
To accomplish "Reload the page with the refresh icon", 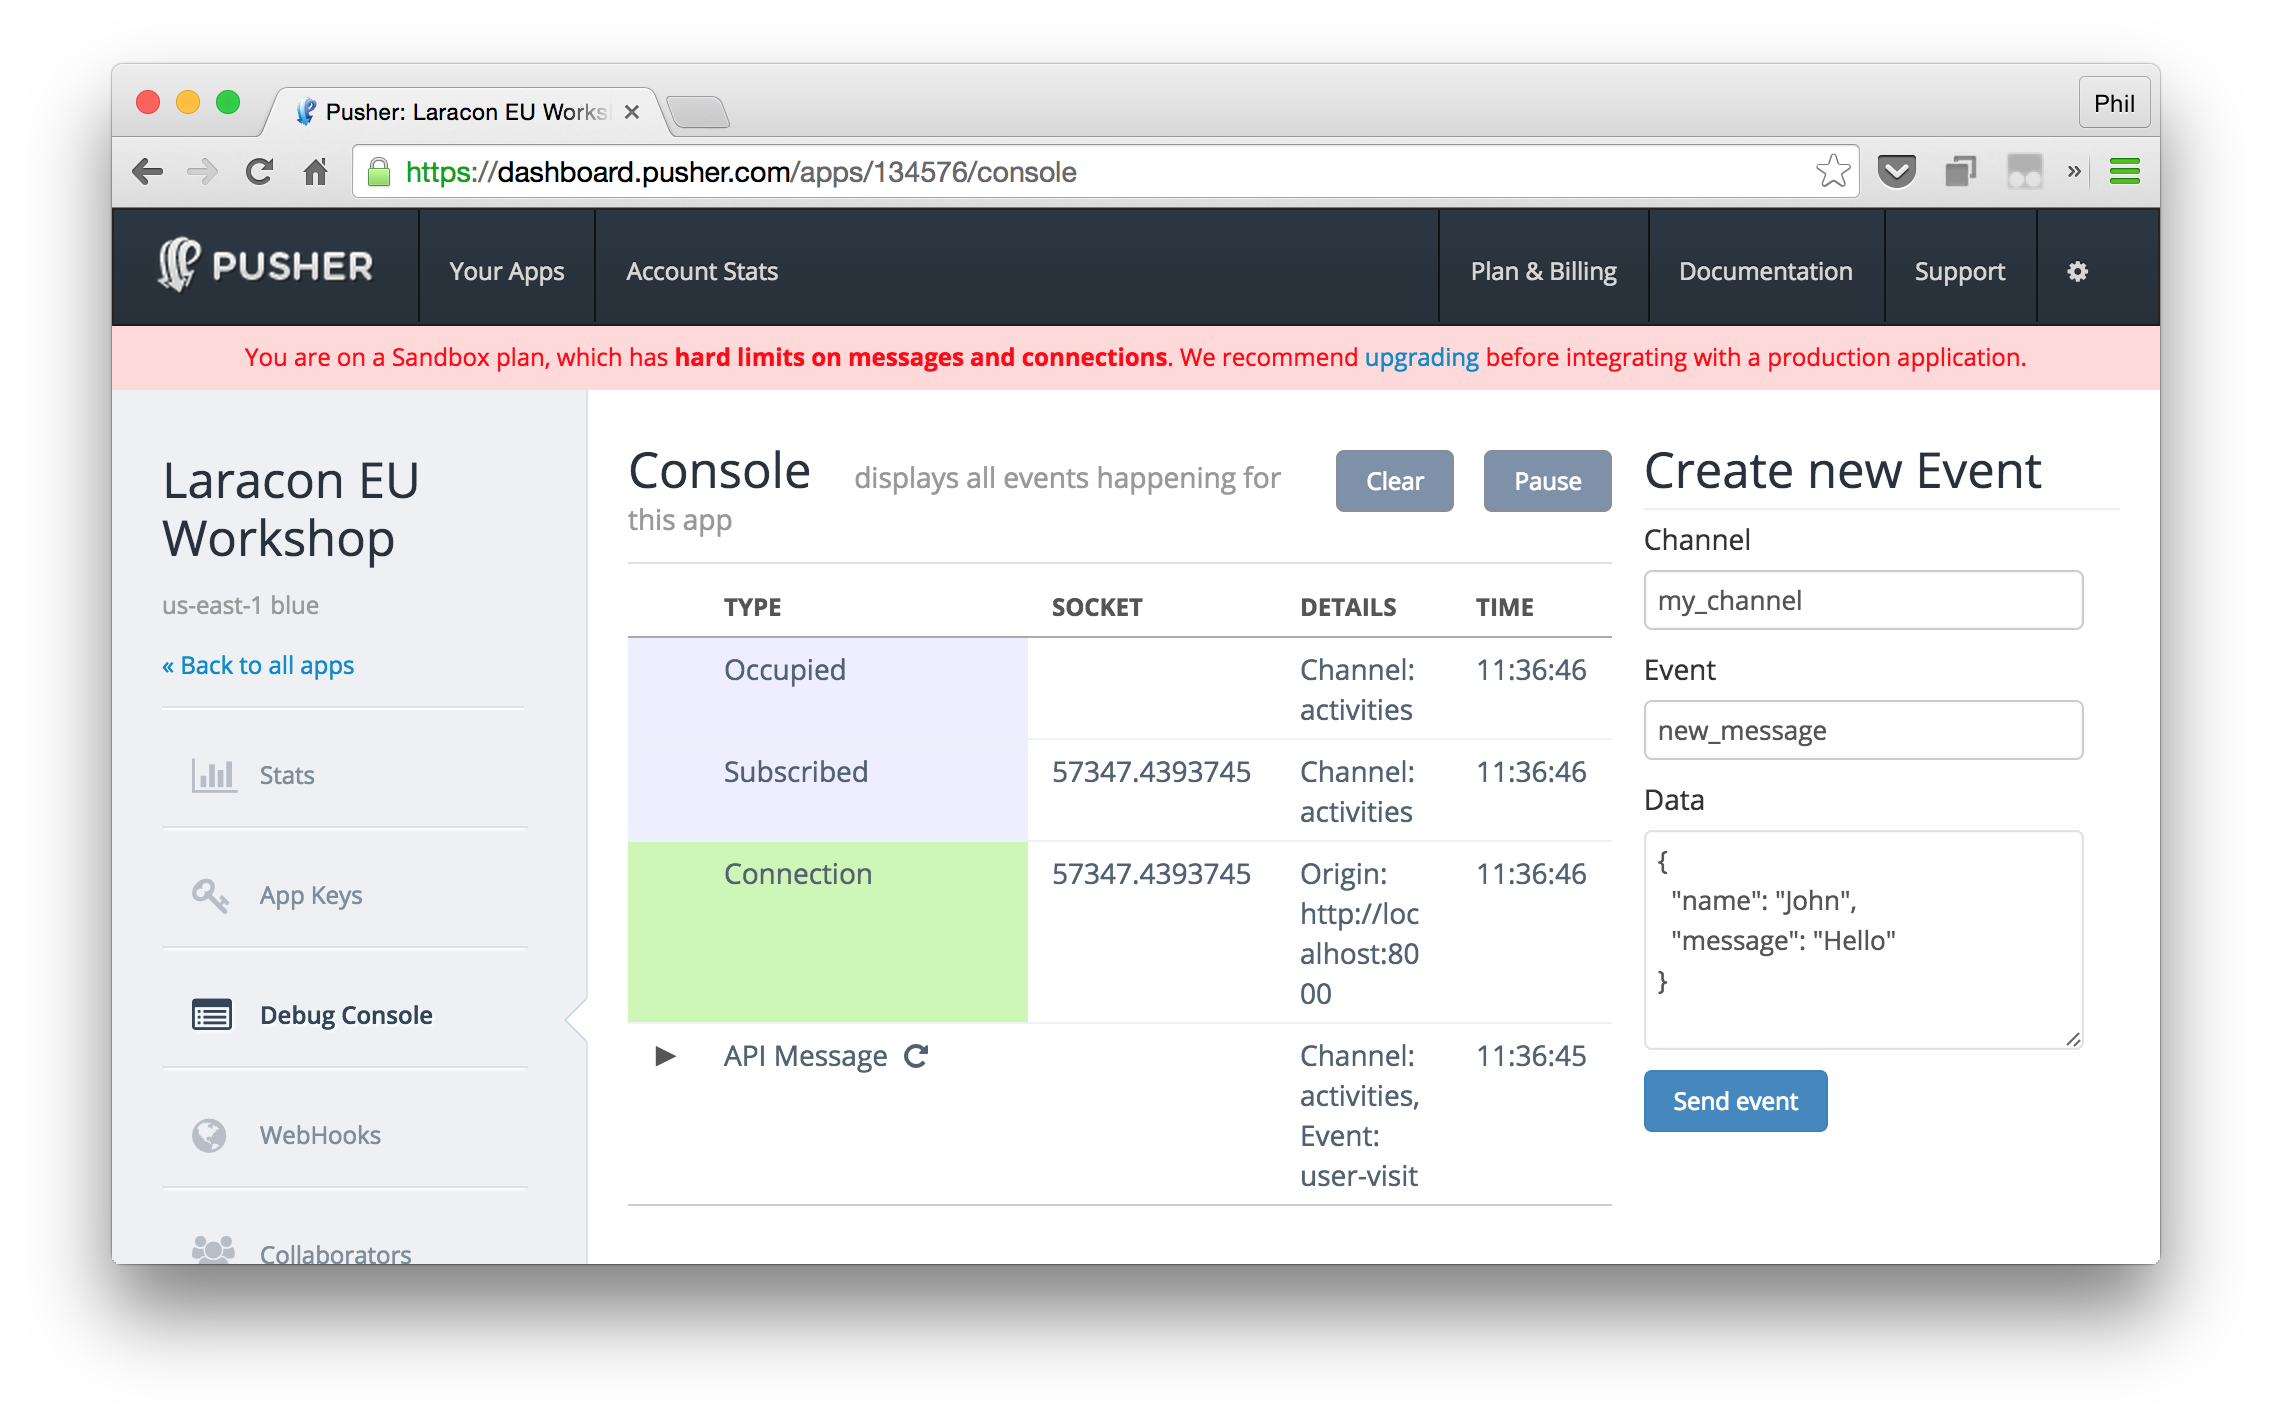I will point(260,172).
